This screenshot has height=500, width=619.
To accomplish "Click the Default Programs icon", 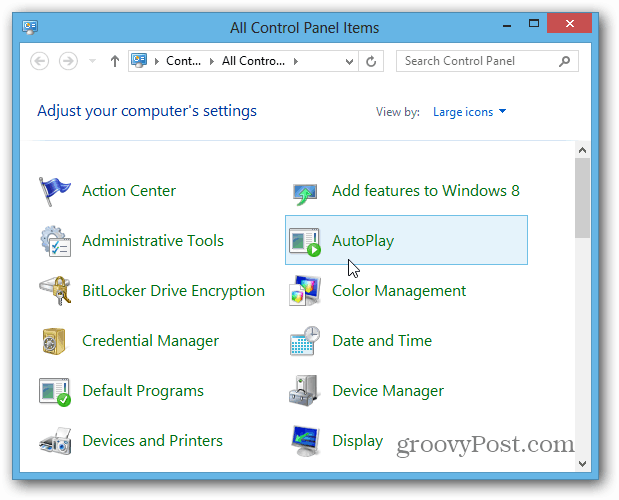I will [x=55, y=391].
